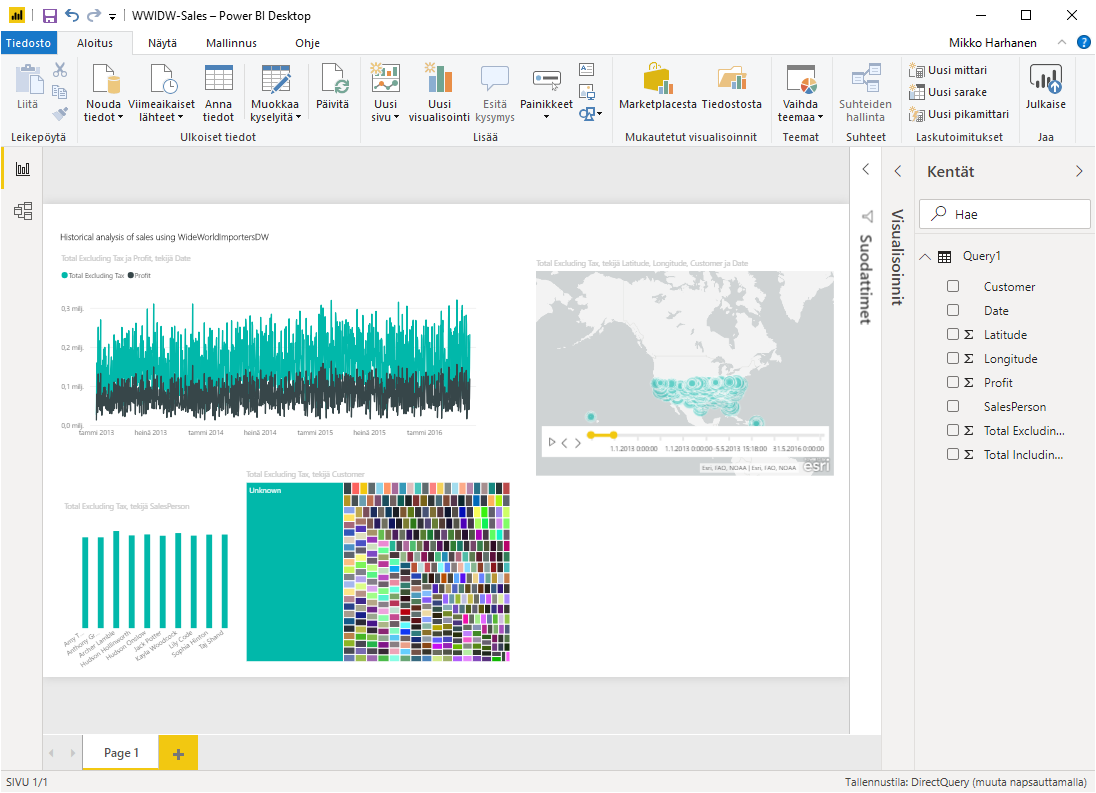Click Uusi sarake button
The image size is (1096, 793).
click(x=949, y=92)
